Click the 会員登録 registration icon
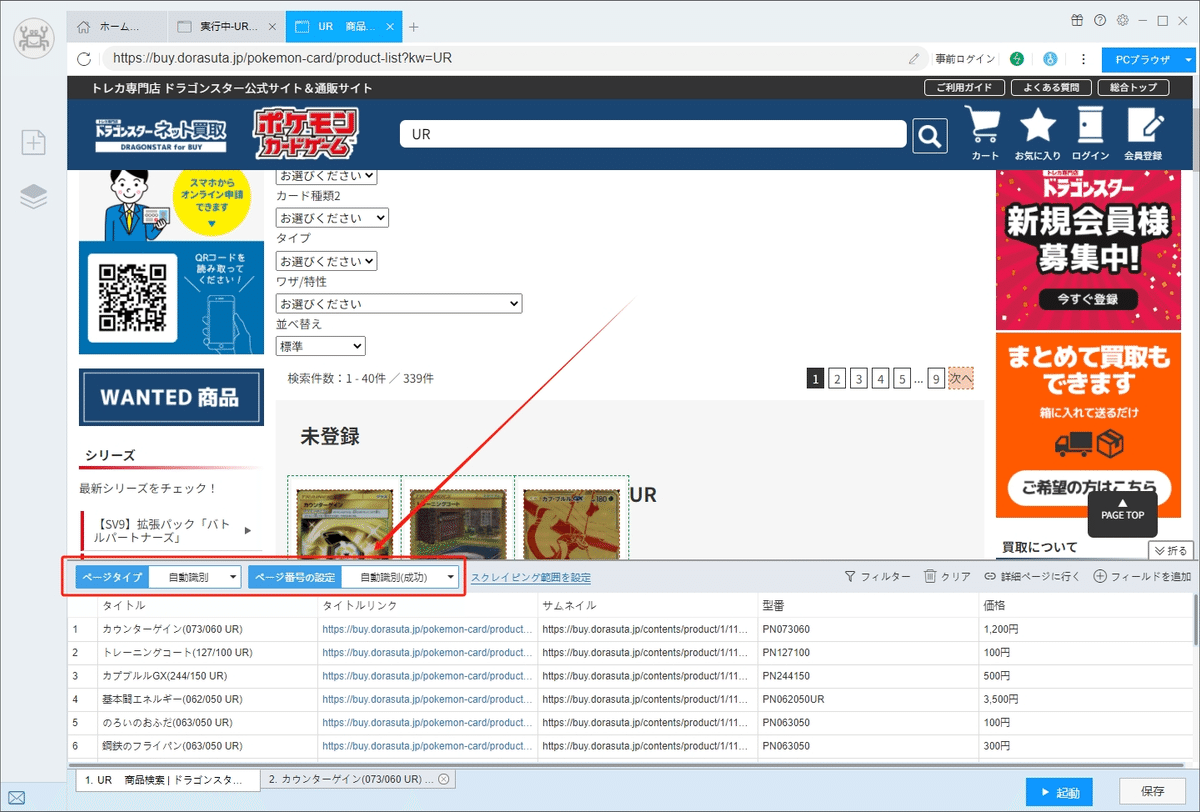The image size is (1200, 812). (1143, 134)
